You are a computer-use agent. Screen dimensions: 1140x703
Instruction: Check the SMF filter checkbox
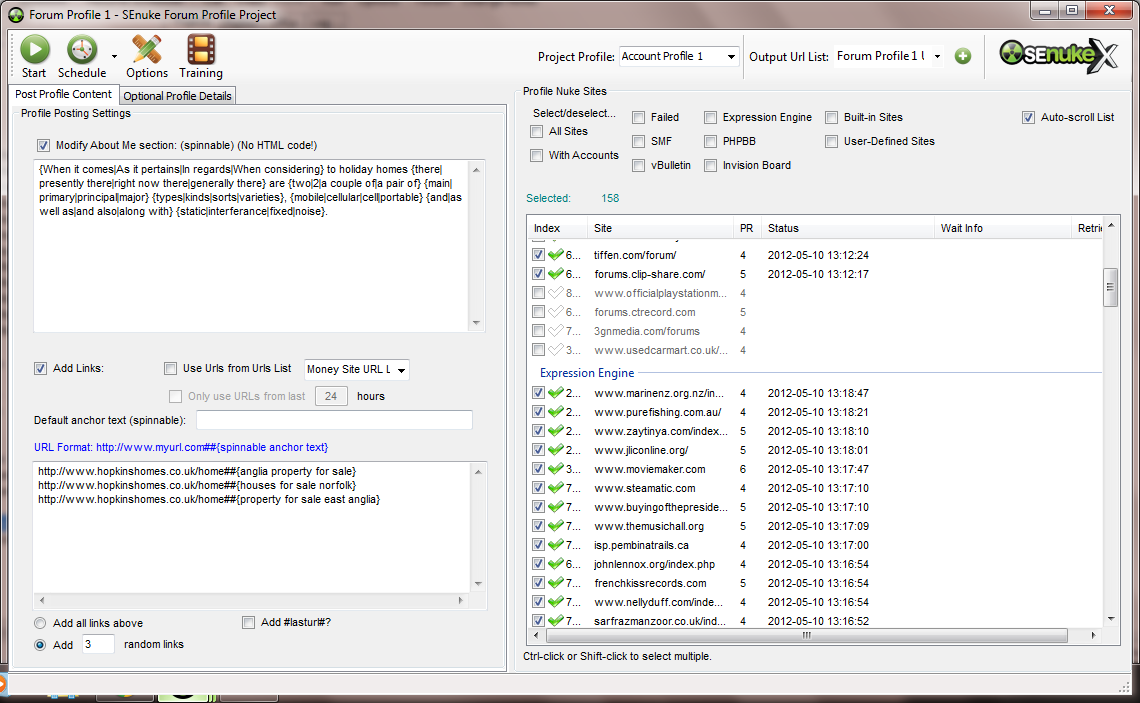click(x=638, y=142)
